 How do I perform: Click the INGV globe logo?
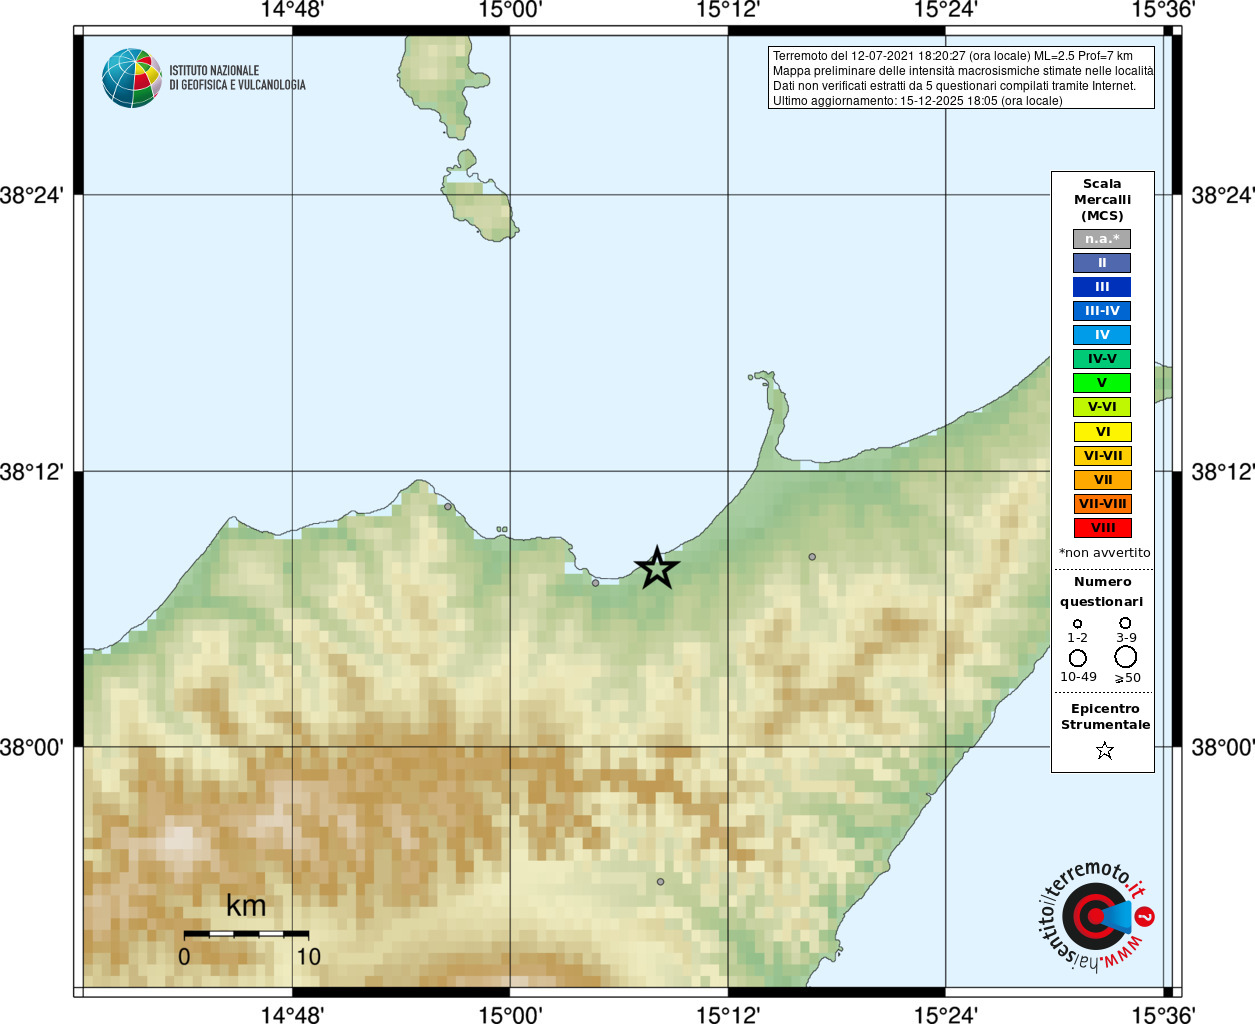[132, 78]
